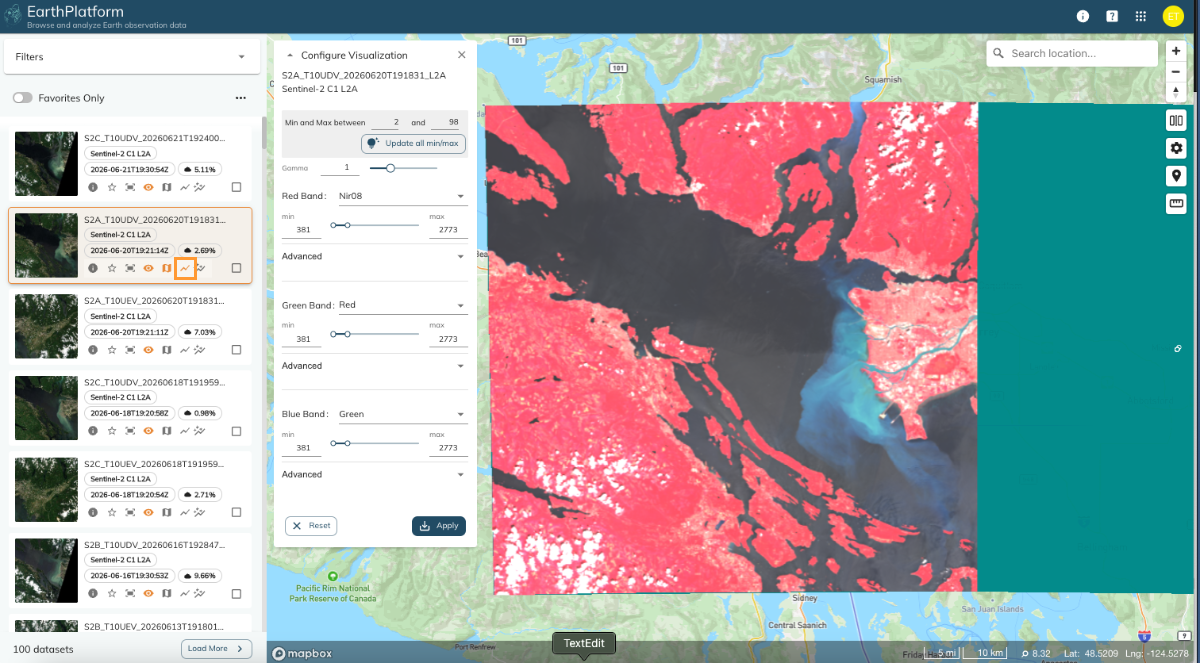Show info for S2C_T10UEV_20260618T191959 dataset
Screen dimensions: 1200x663
tap(93, 513)
